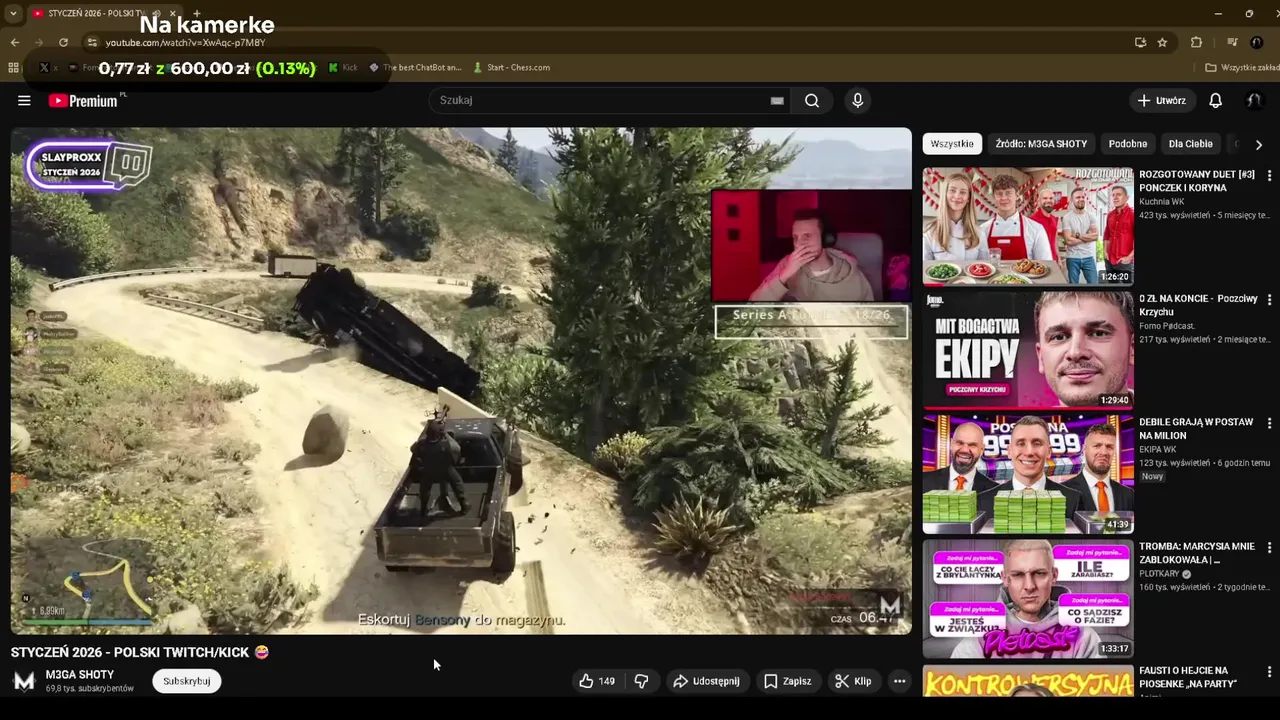
Task: Open options for FAUSTI O HEJCIE video
Action: pos(1269,672)
